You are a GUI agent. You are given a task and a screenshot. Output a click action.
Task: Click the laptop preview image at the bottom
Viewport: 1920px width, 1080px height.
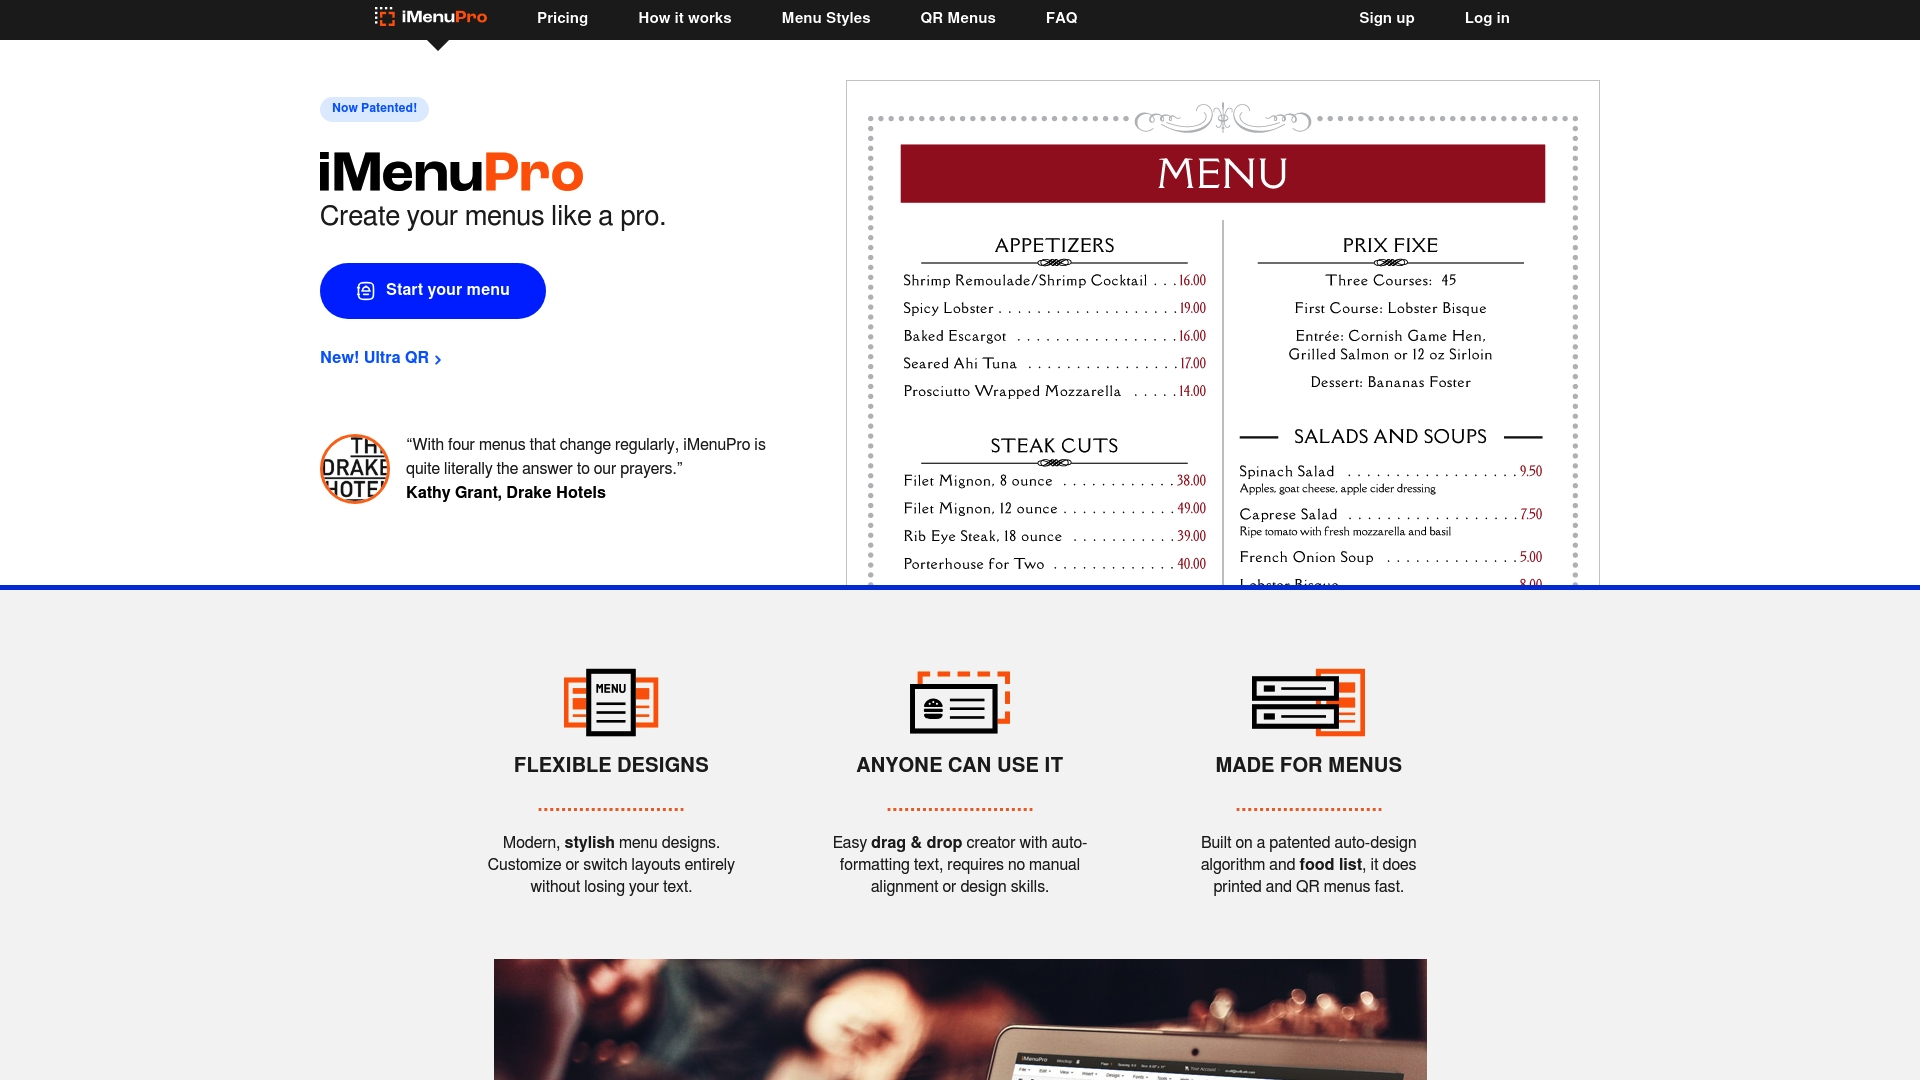960,1019
